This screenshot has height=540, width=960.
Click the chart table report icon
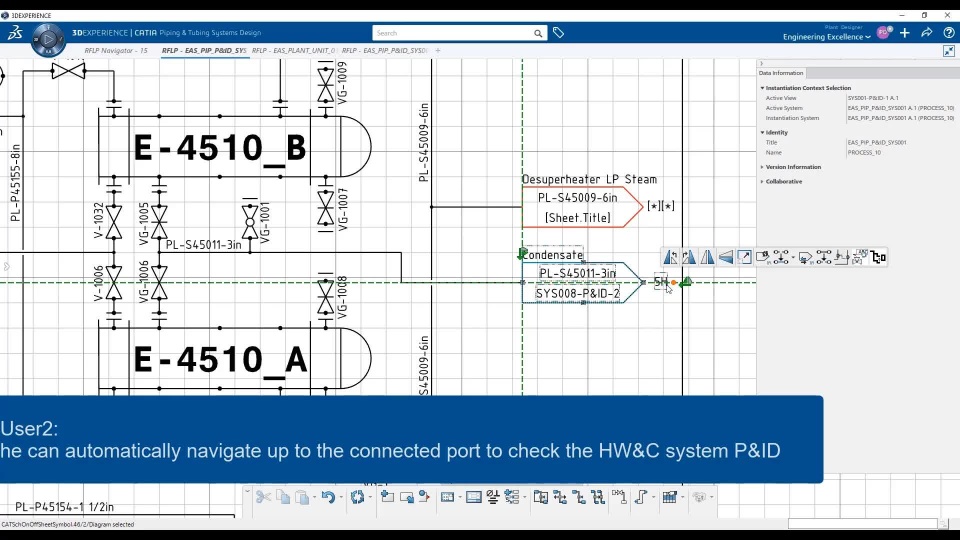pyautogui.click(x=669, y=497)
